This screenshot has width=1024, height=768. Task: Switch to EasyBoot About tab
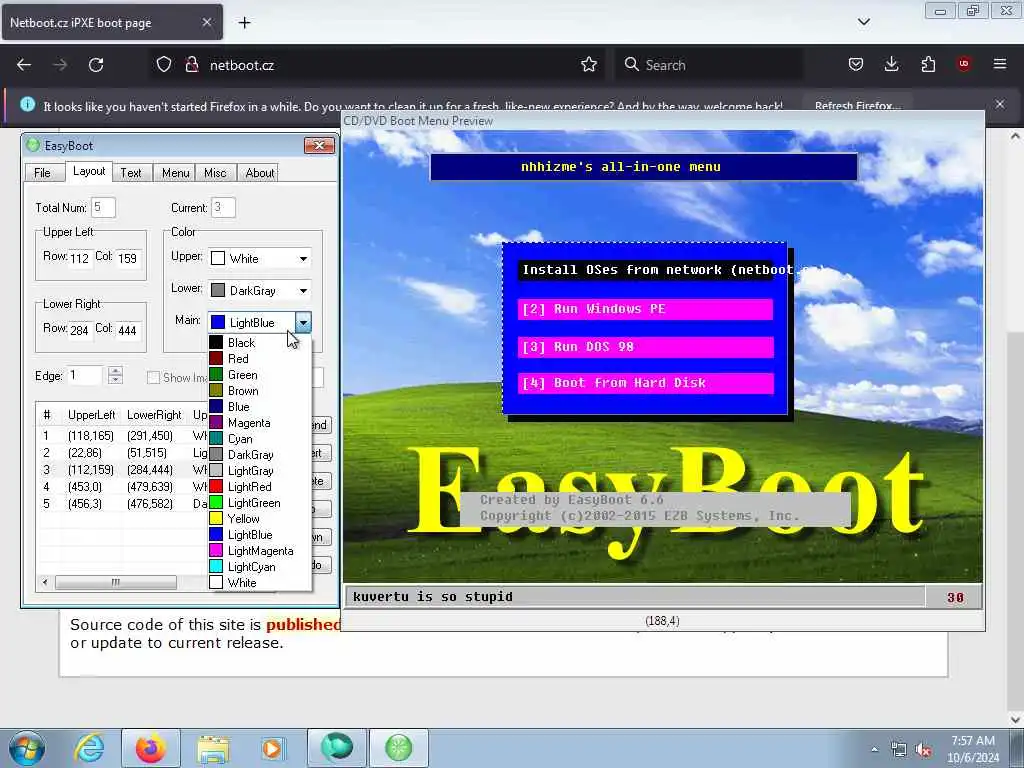pos(259,173)
